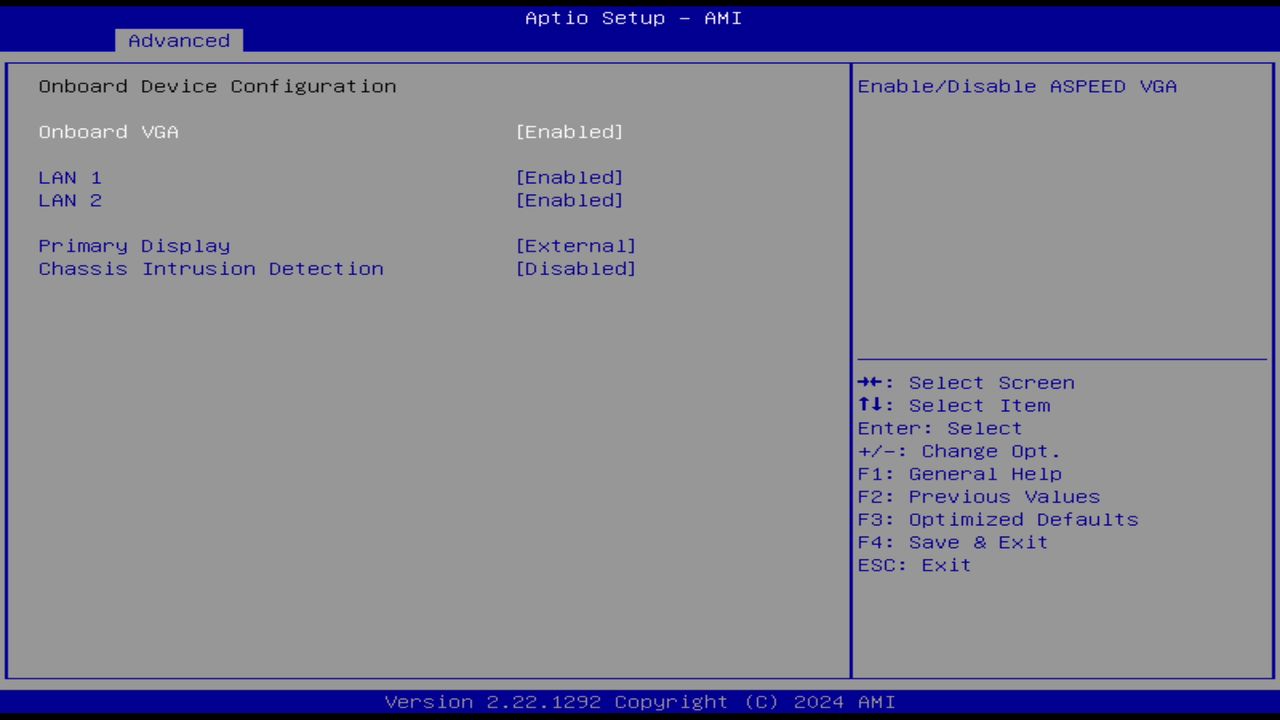Click the Enable/Disable ASPEED VGA help text

pos(1017,87)
